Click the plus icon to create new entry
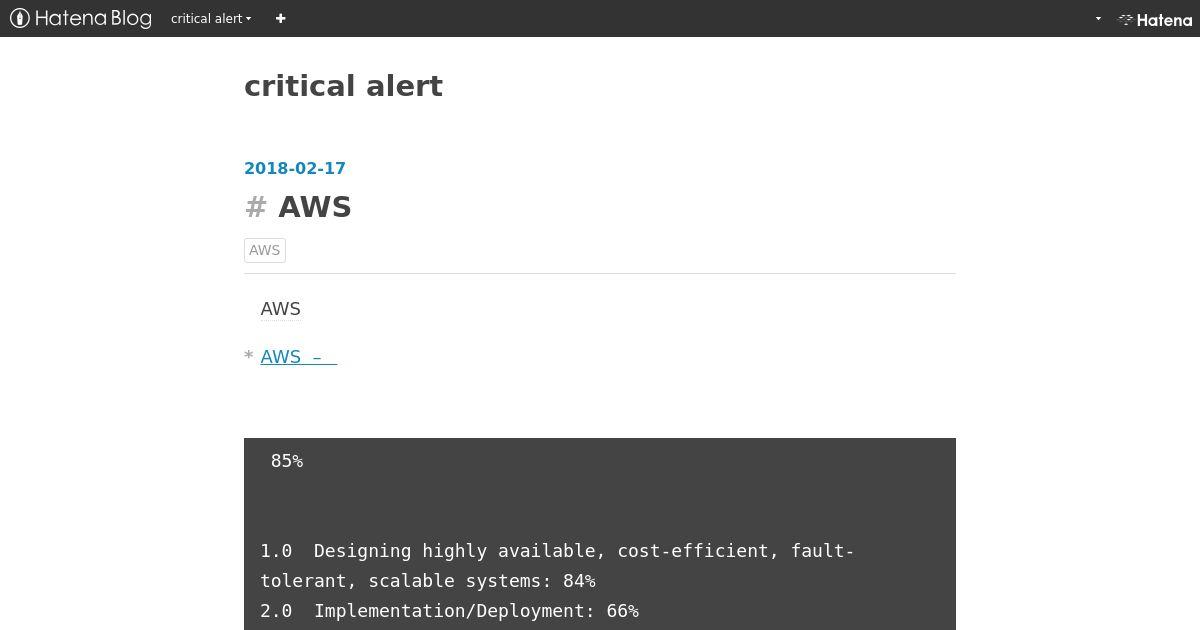 281,18
